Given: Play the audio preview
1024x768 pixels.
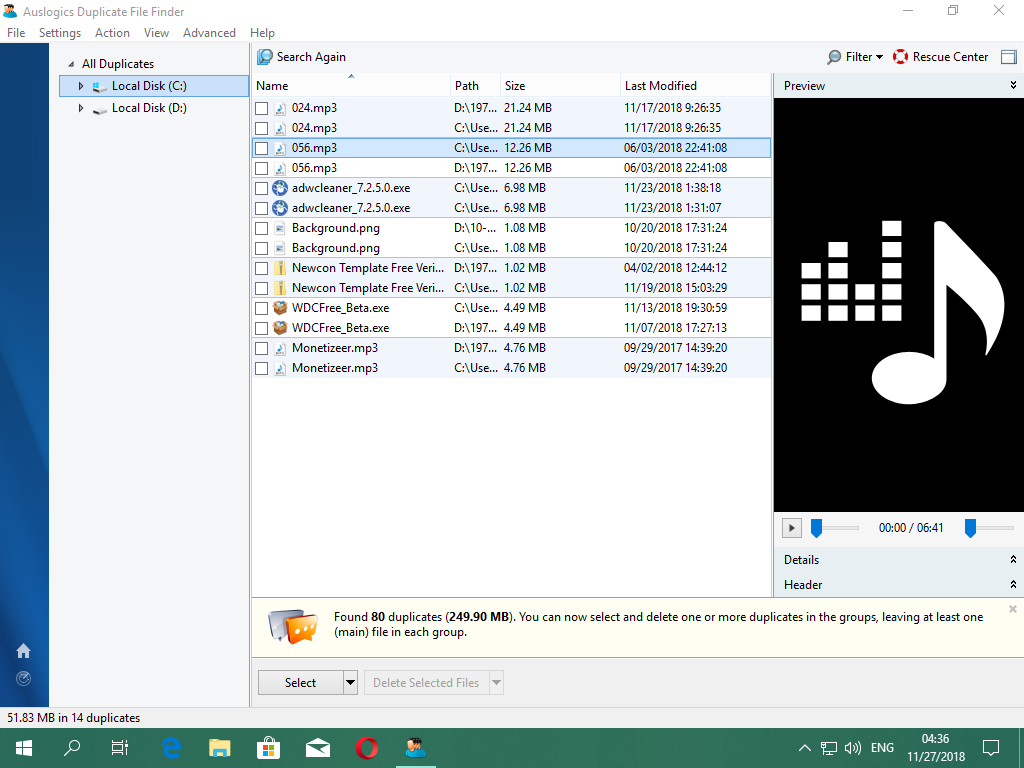Looking at the screenshot, I should point(792,528).
